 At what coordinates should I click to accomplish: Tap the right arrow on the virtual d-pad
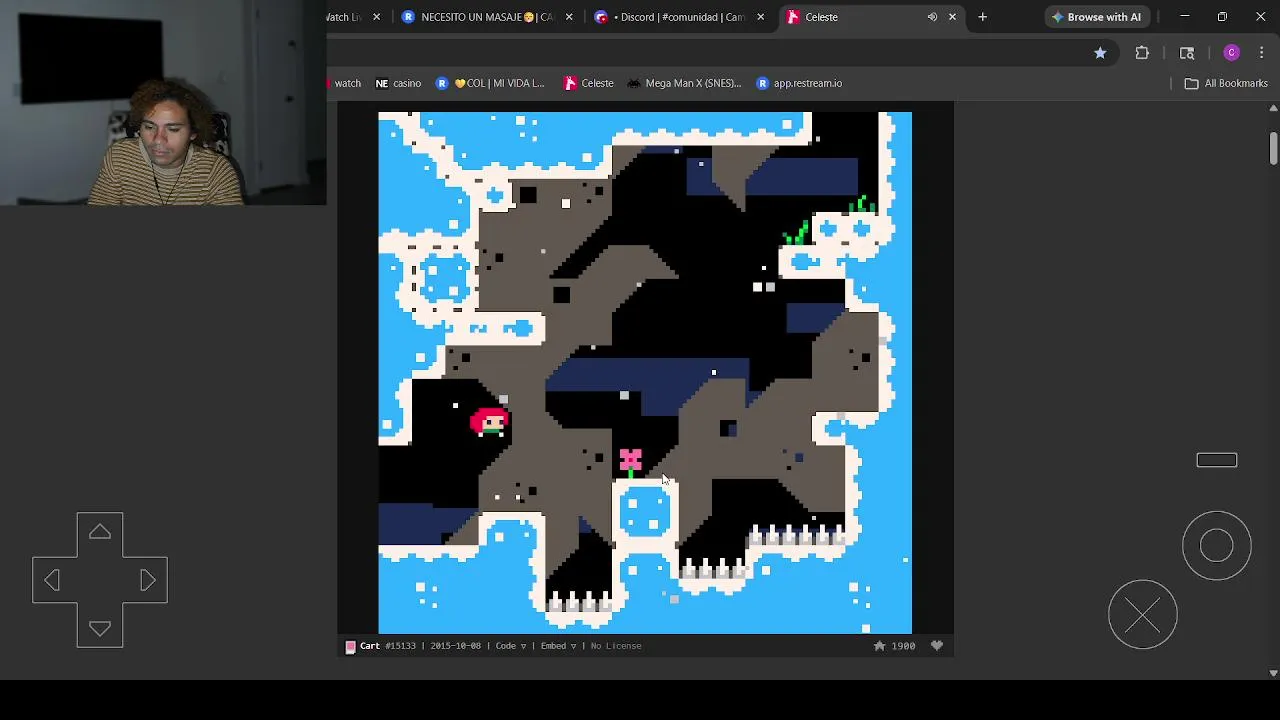point(147,580)
